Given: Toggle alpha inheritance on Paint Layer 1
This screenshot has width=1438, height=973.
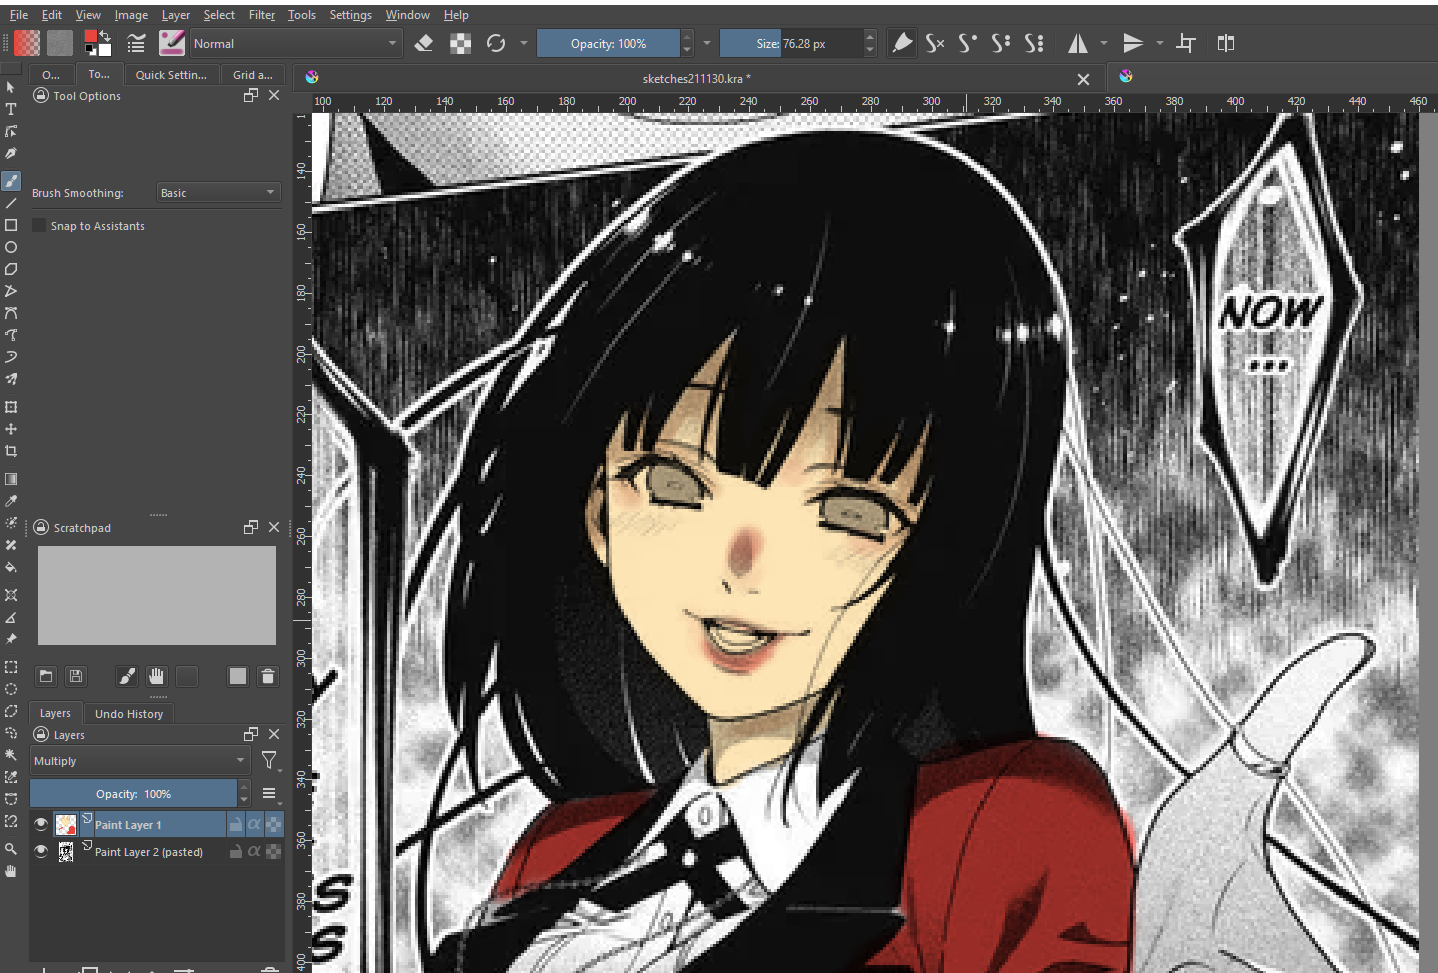Looking at the screenshot, I should tap(254, 824).
